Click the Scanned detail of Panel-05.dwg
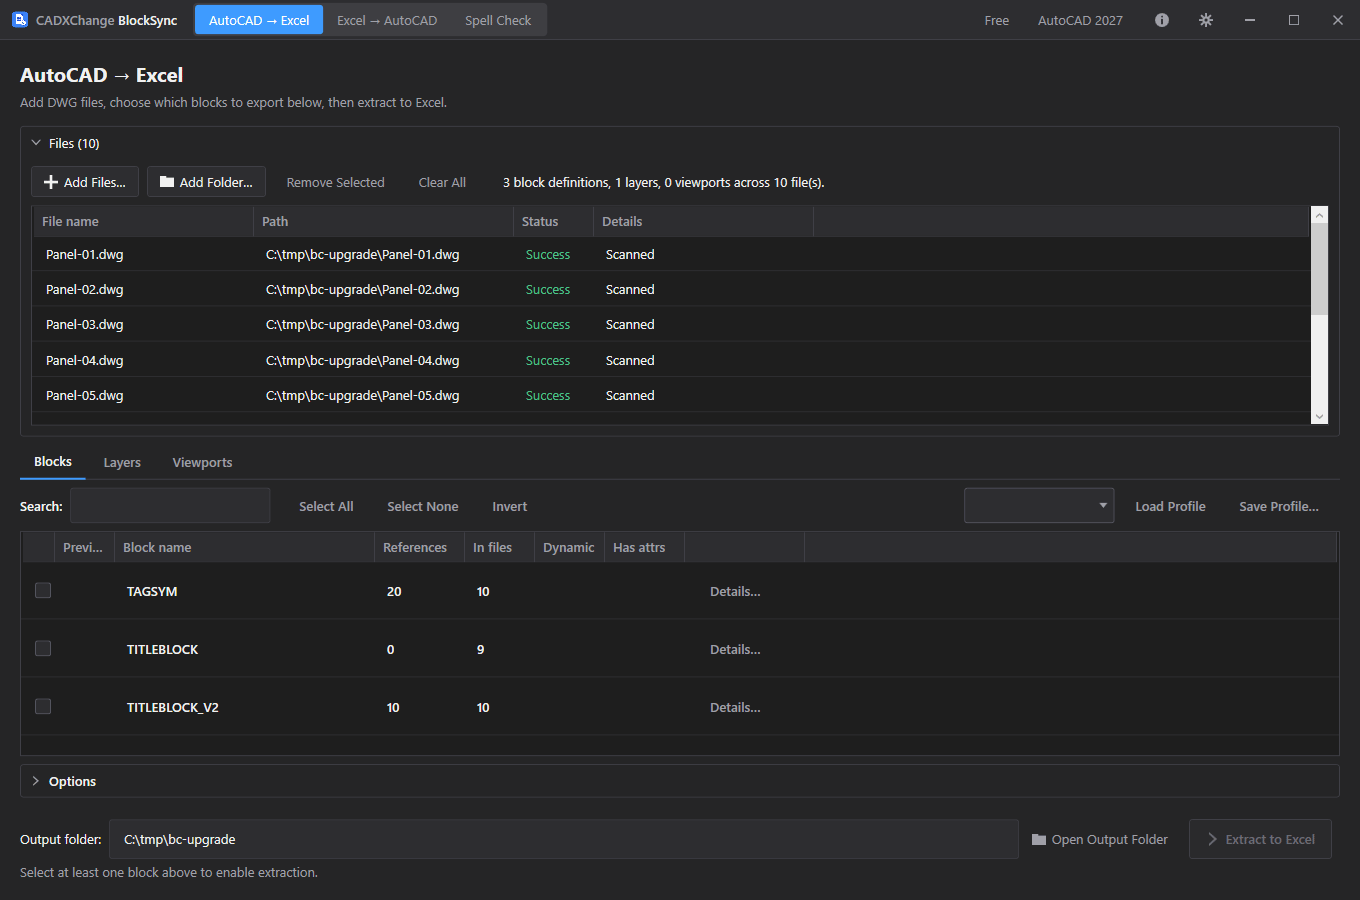1360x900 pixels. pyautogui.click(x=630, y=395)
